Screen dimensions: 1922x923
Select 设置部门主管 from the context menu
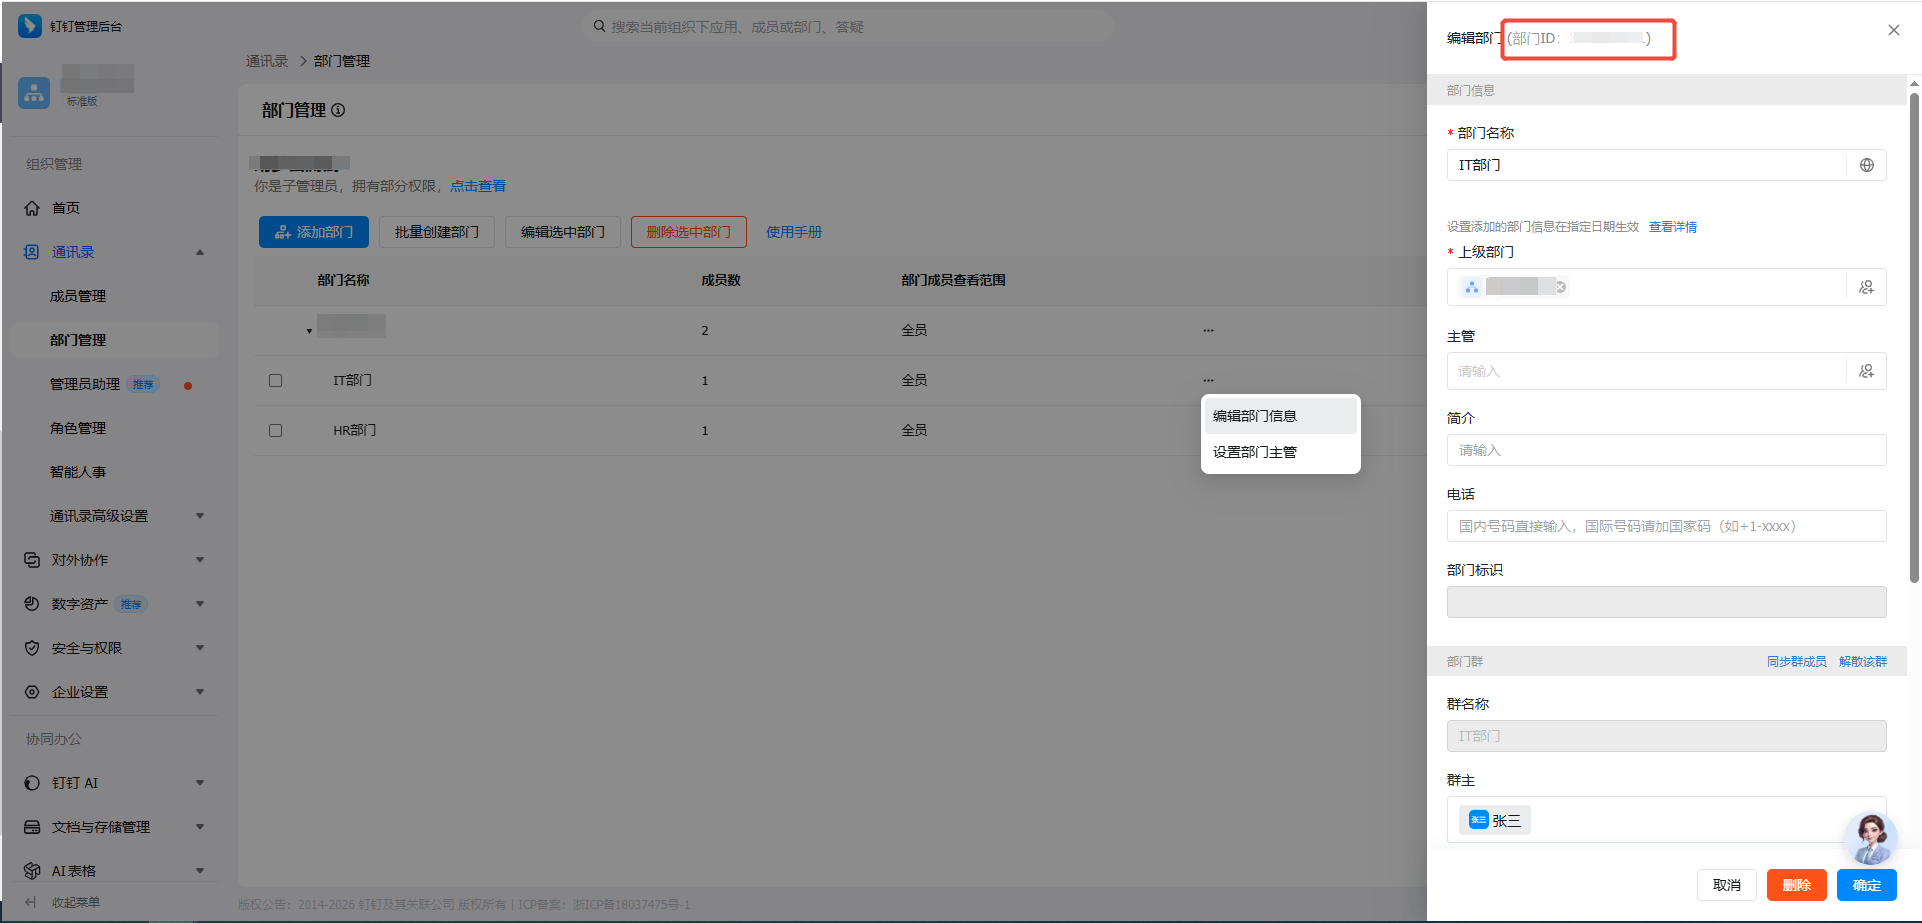tap(1280, 452)
